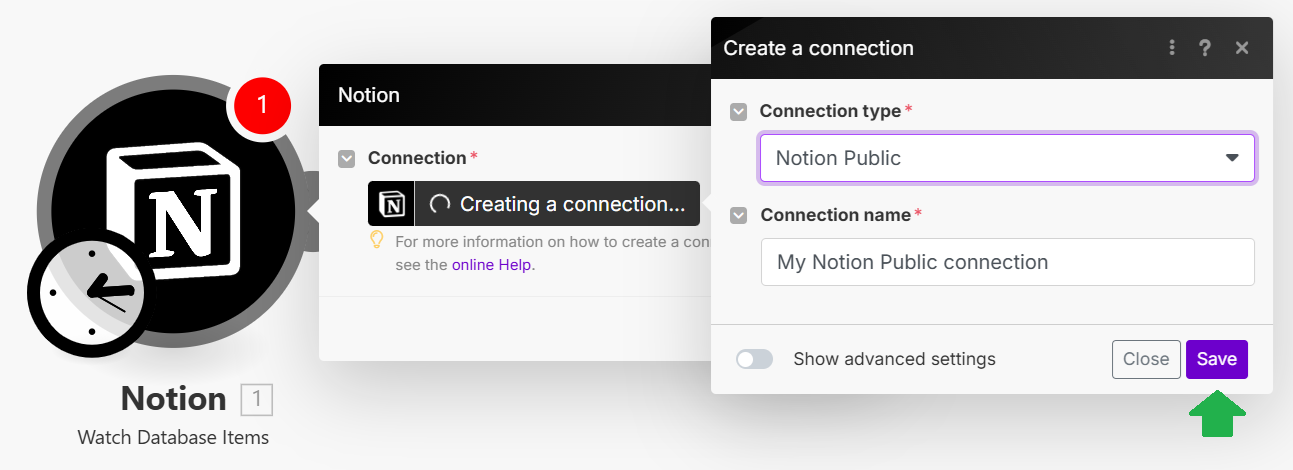Click the red notification badge showing 1
The width and height of the screenshot is (1293, 470).
pos(262,103)
